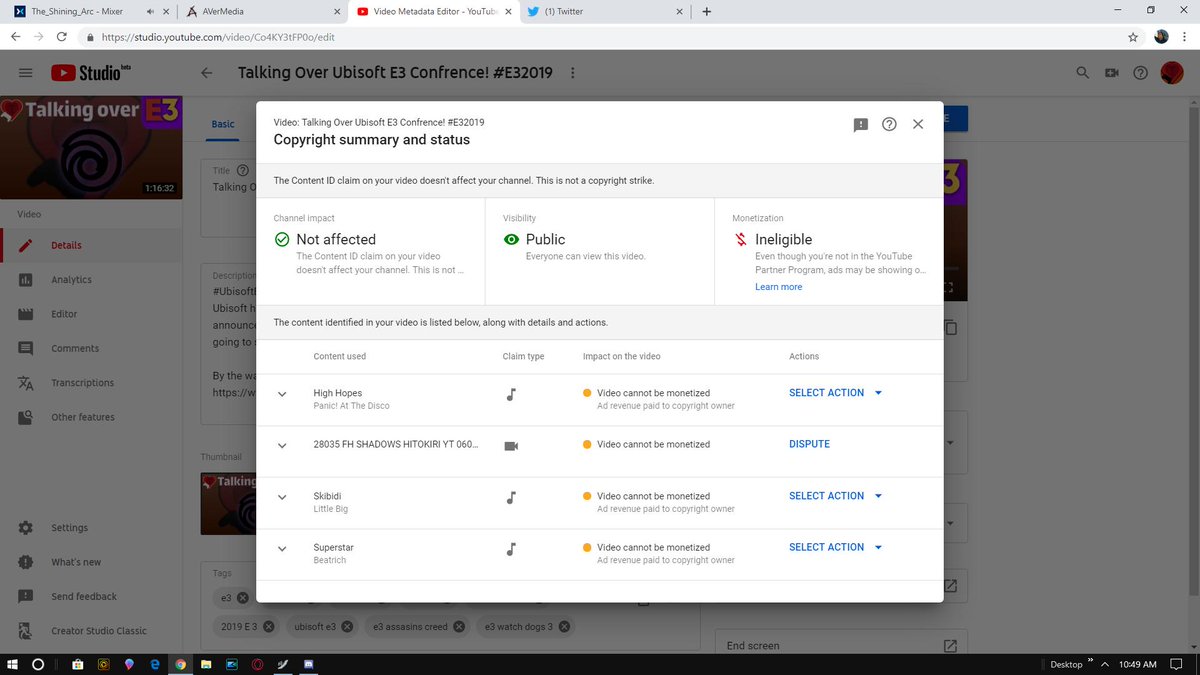
Task: Follow the Learn more monetization link
Action: pos(778,287)
